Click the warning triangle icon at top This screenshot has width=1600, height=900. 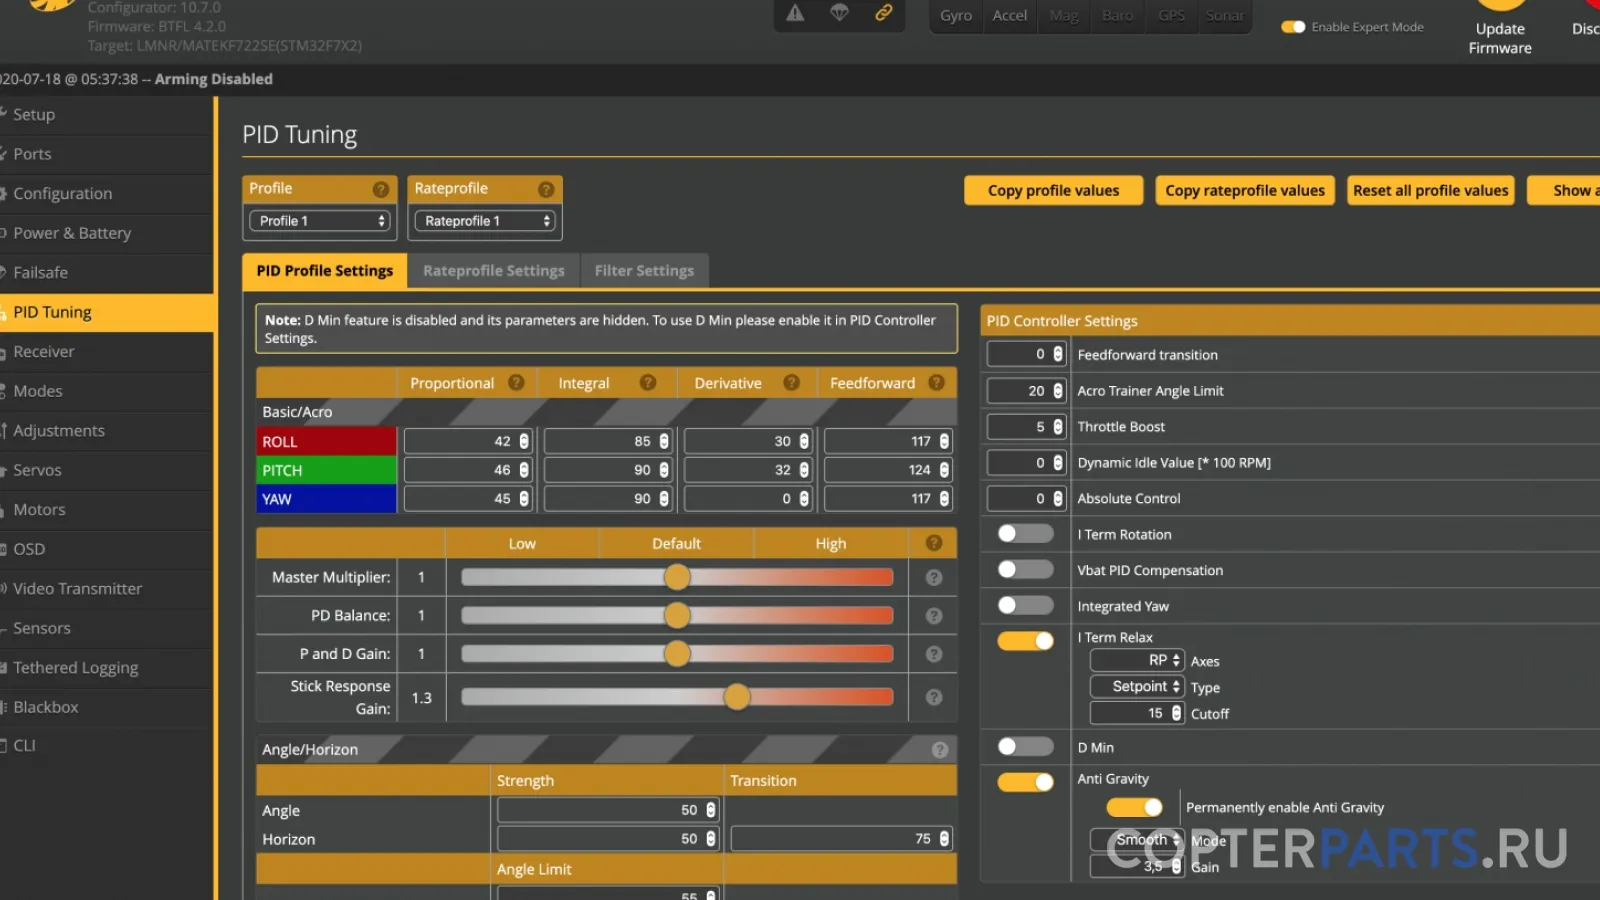795,13
